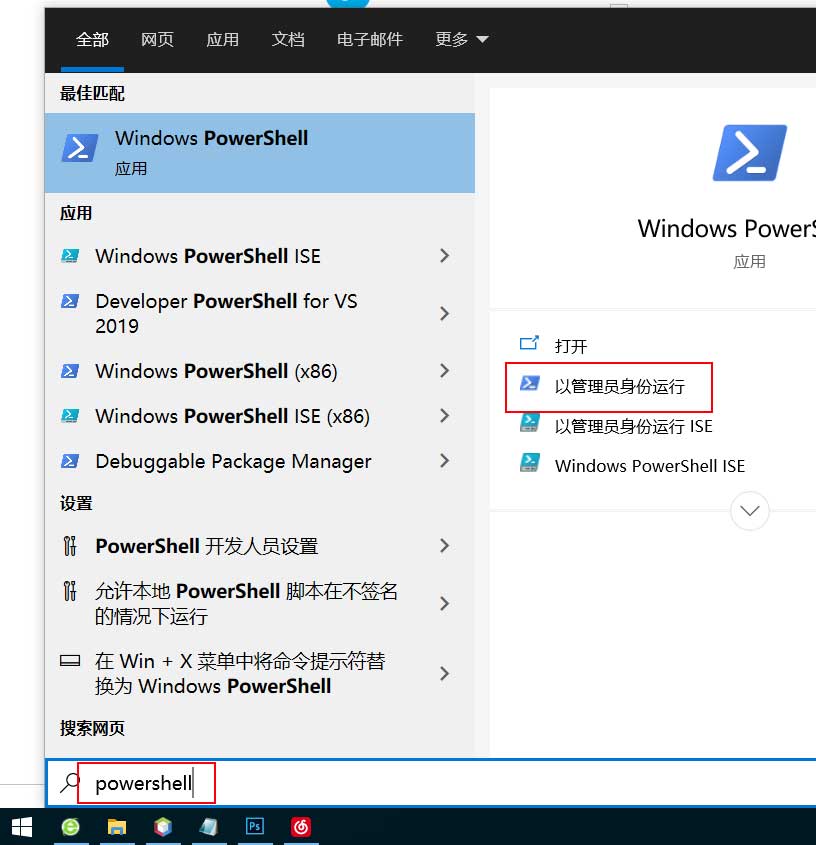The width and height of the screenshot is (816, 845).
Task: Open File Explorer from the taskbar
Action: coord(117,827)
